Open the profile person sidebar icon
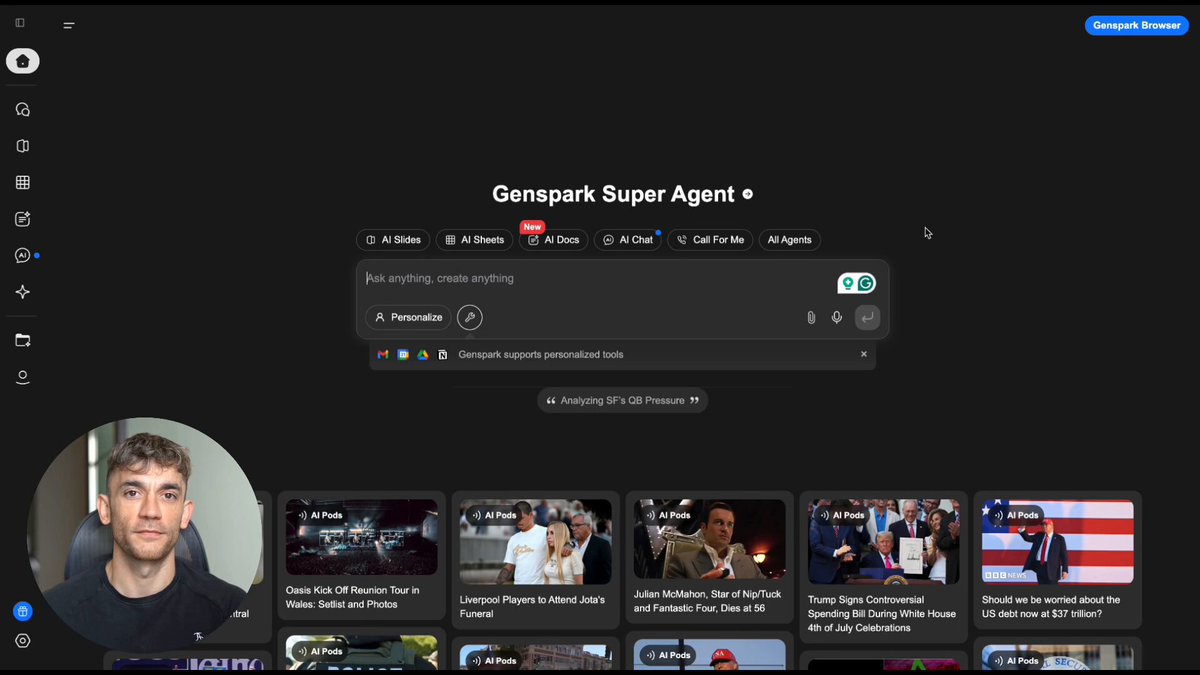The width and height of the screenshot is (1200, 675). click(23, 377)
